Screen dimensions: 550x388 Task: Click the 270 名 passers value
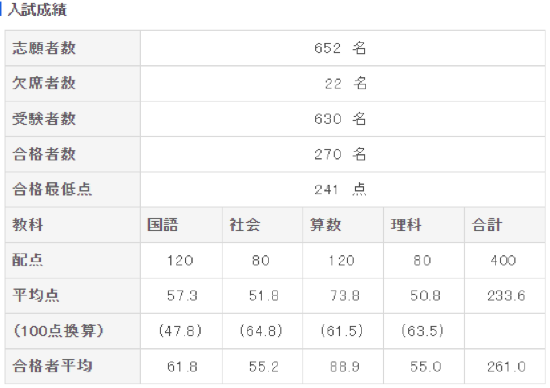pyautogui.click(x=340, y=154)
